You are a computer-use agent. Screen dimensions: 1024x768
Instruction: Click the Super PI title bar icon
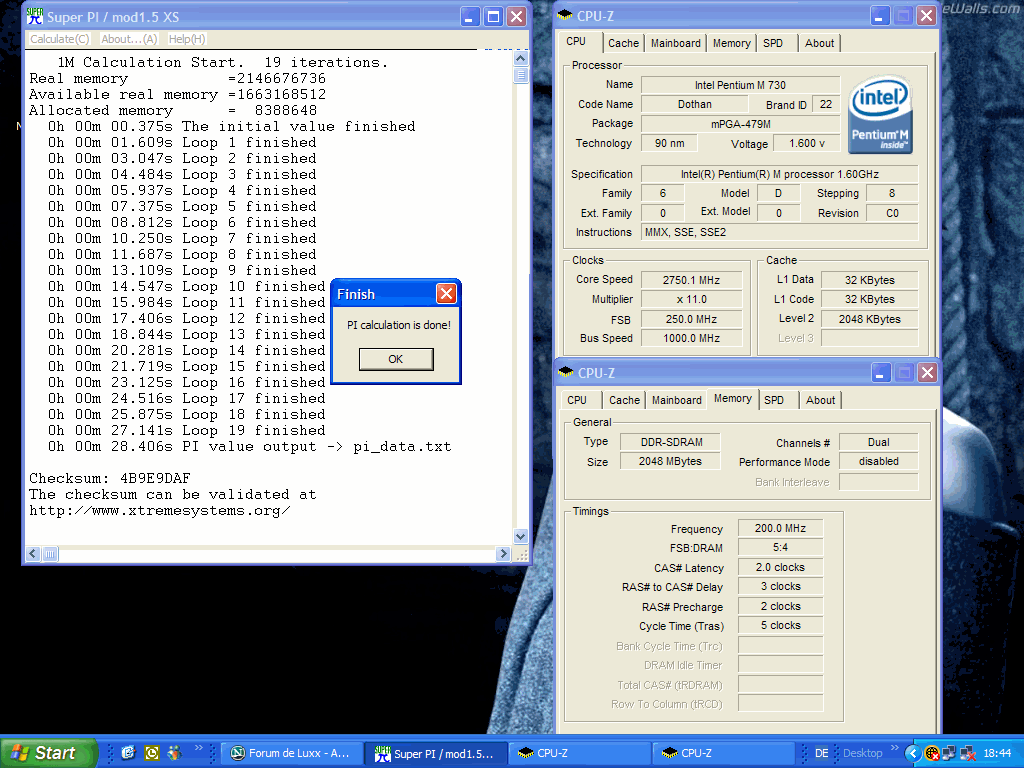[35, 16]
